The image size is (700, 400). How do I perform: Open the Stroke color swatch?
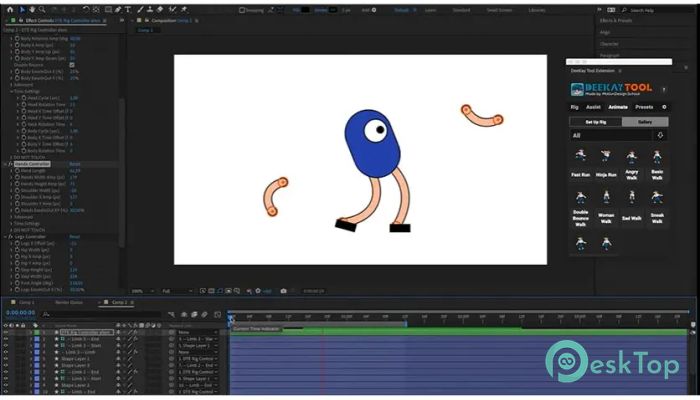[x=333, y=10]
